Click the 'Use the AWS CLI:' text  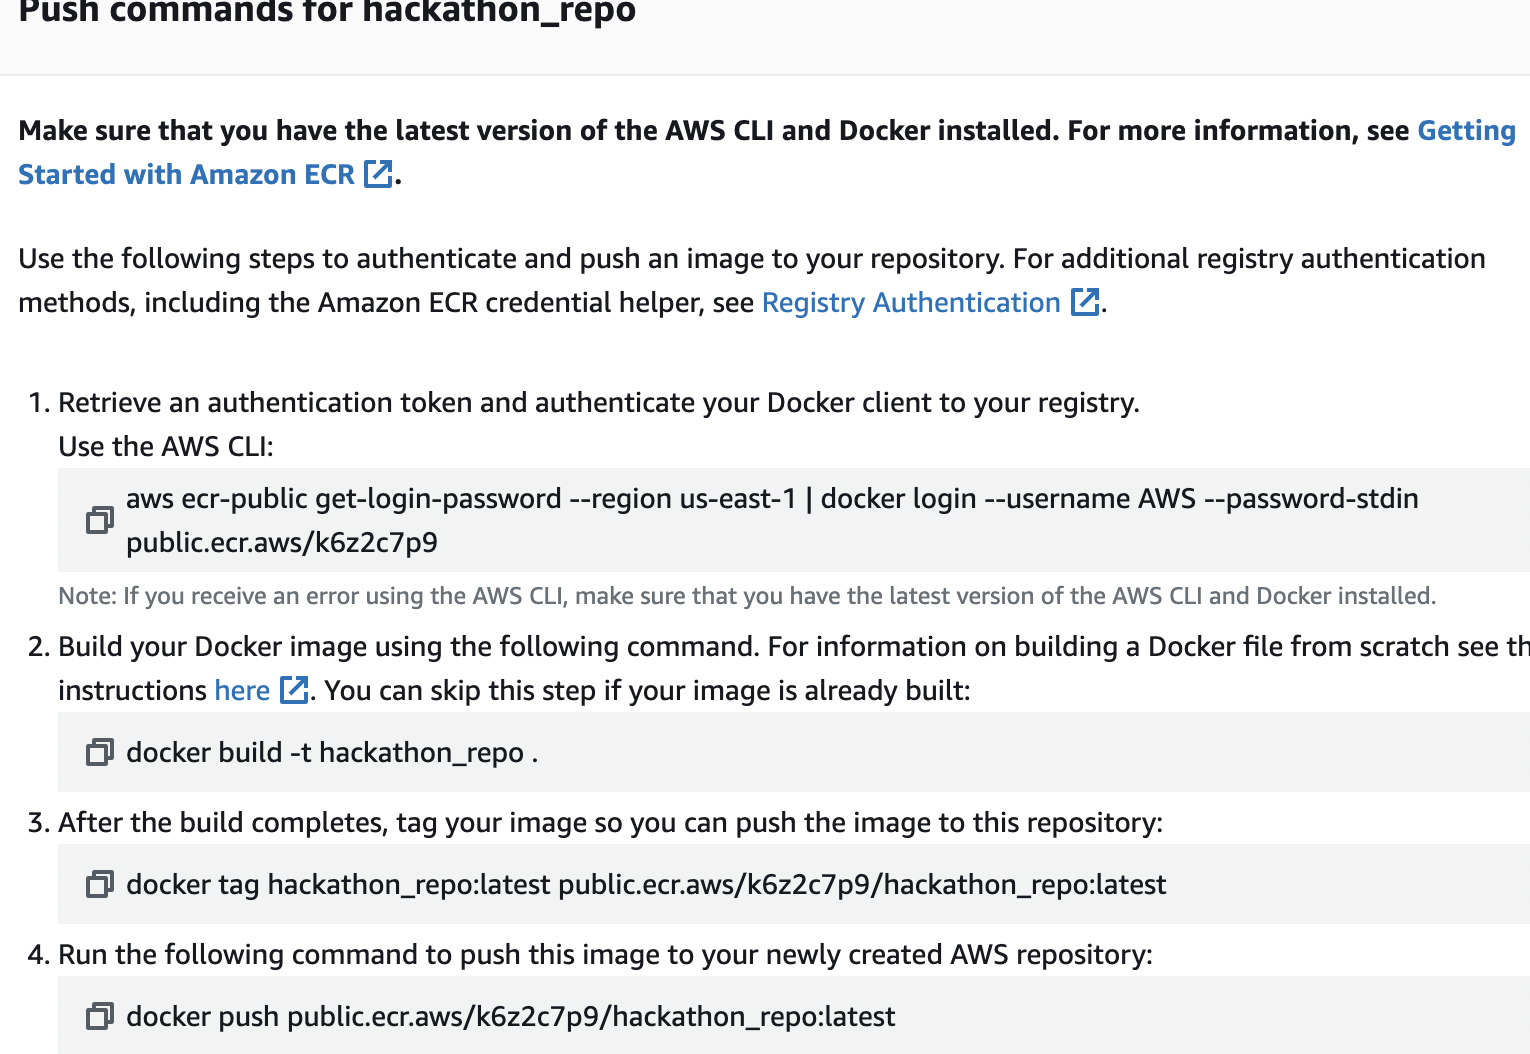[166, 446]
